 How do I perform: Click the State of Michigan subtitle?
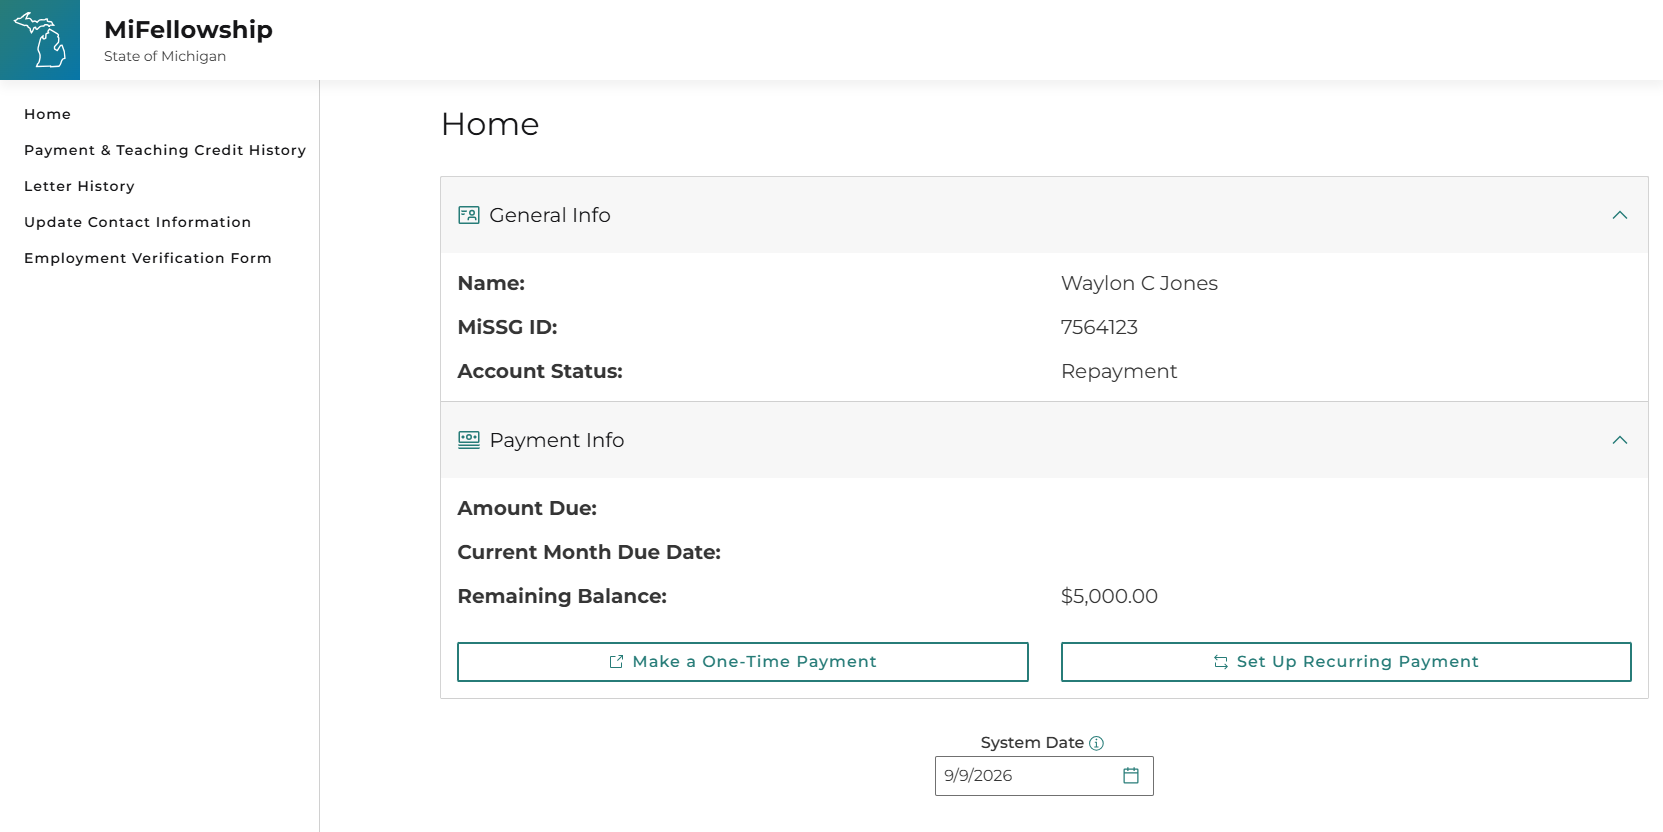pos(165,56)
